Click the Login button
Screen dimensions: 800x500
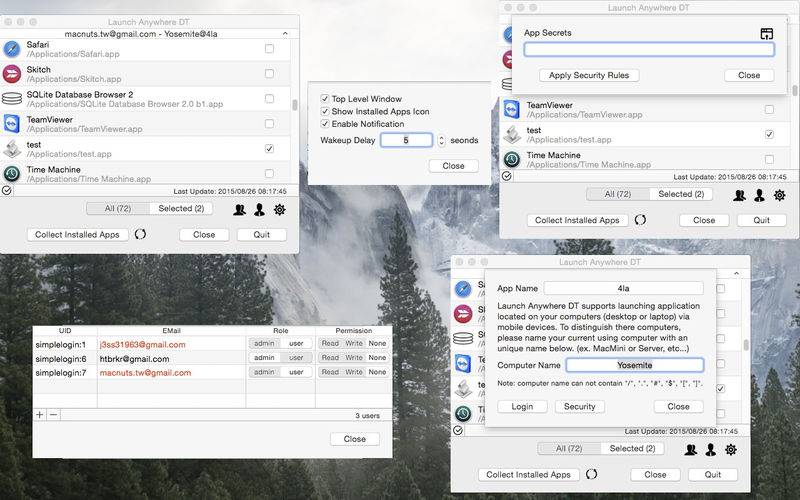(522, 407)
